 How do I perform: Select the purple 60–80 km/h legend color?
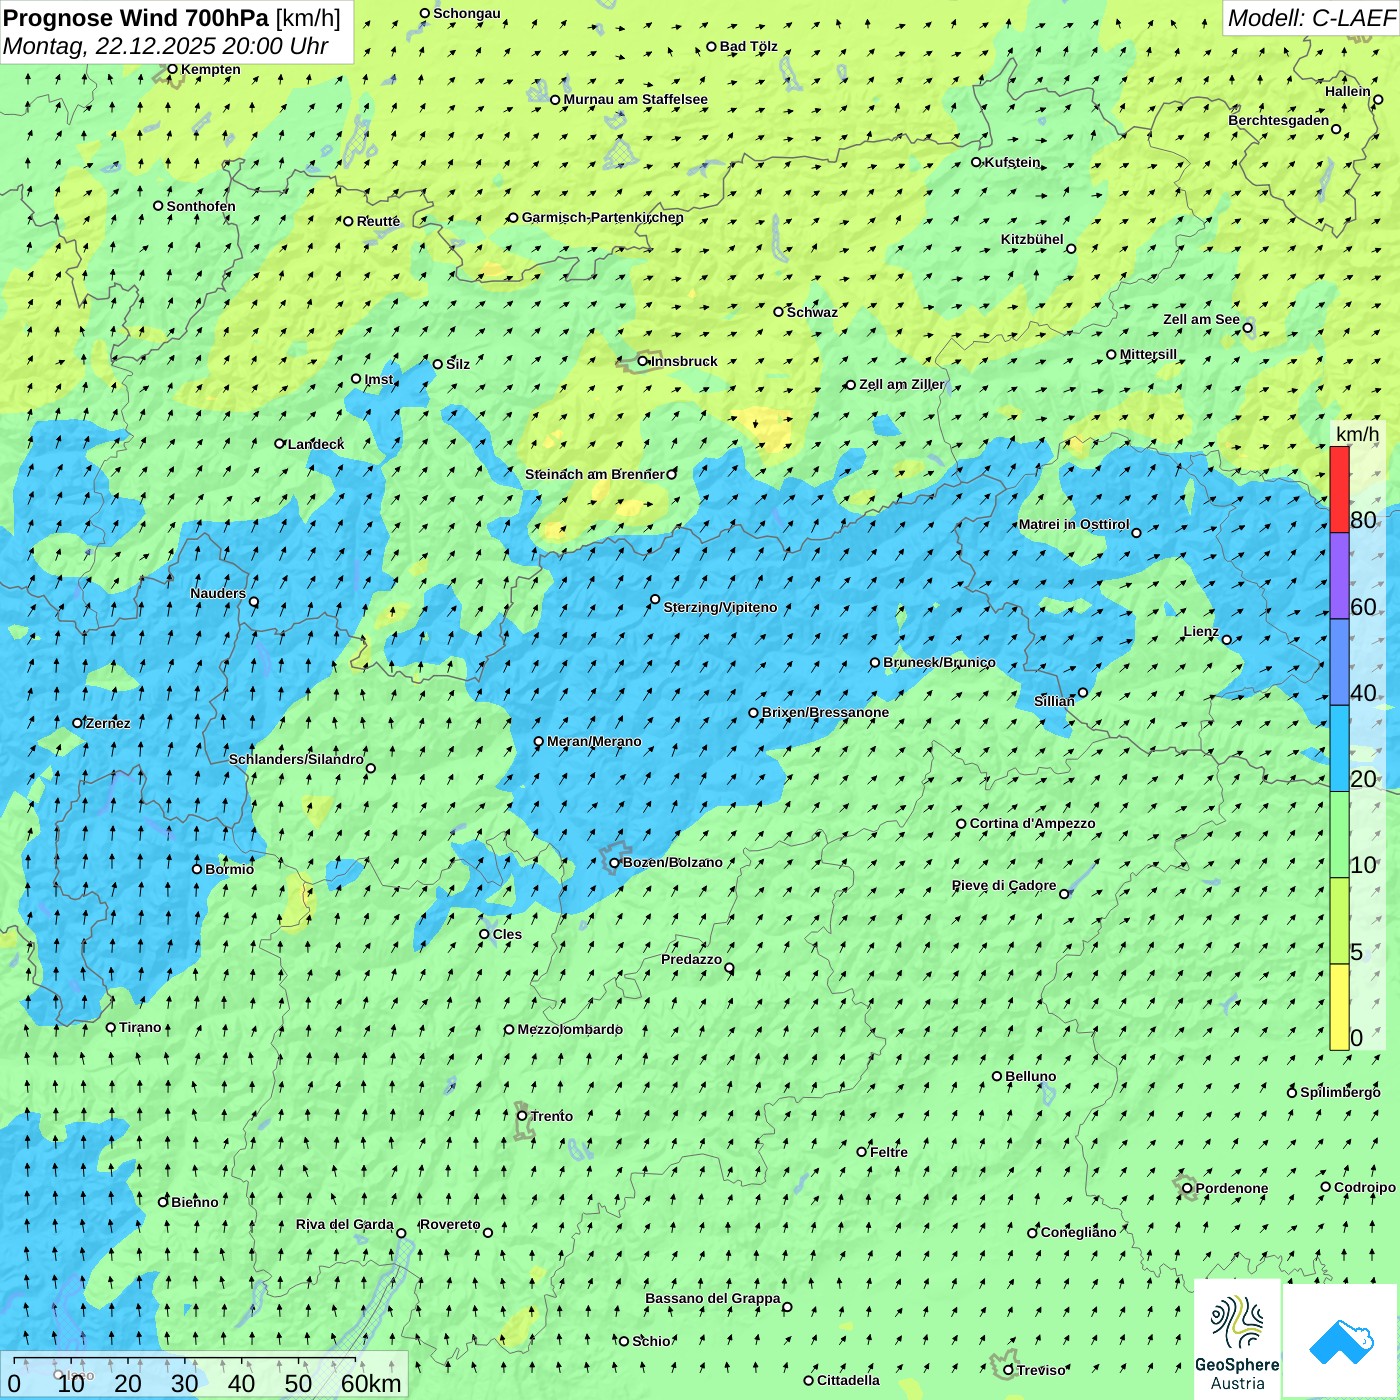click(x=1339, y=576)
